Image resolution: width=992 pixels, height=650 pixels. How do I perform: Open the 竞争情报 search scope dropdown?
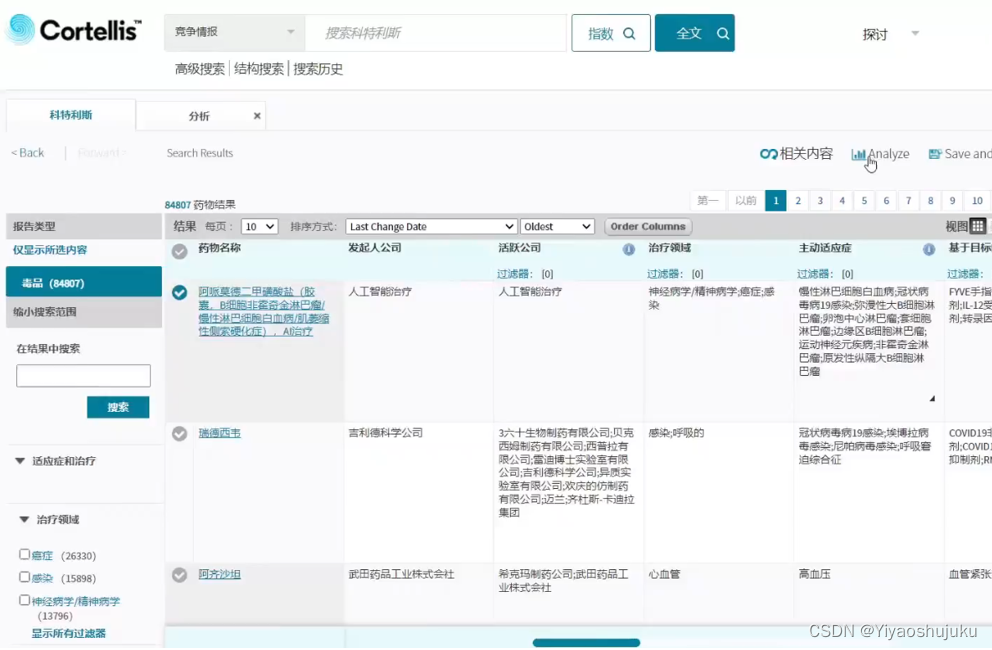tap(235, 32)
